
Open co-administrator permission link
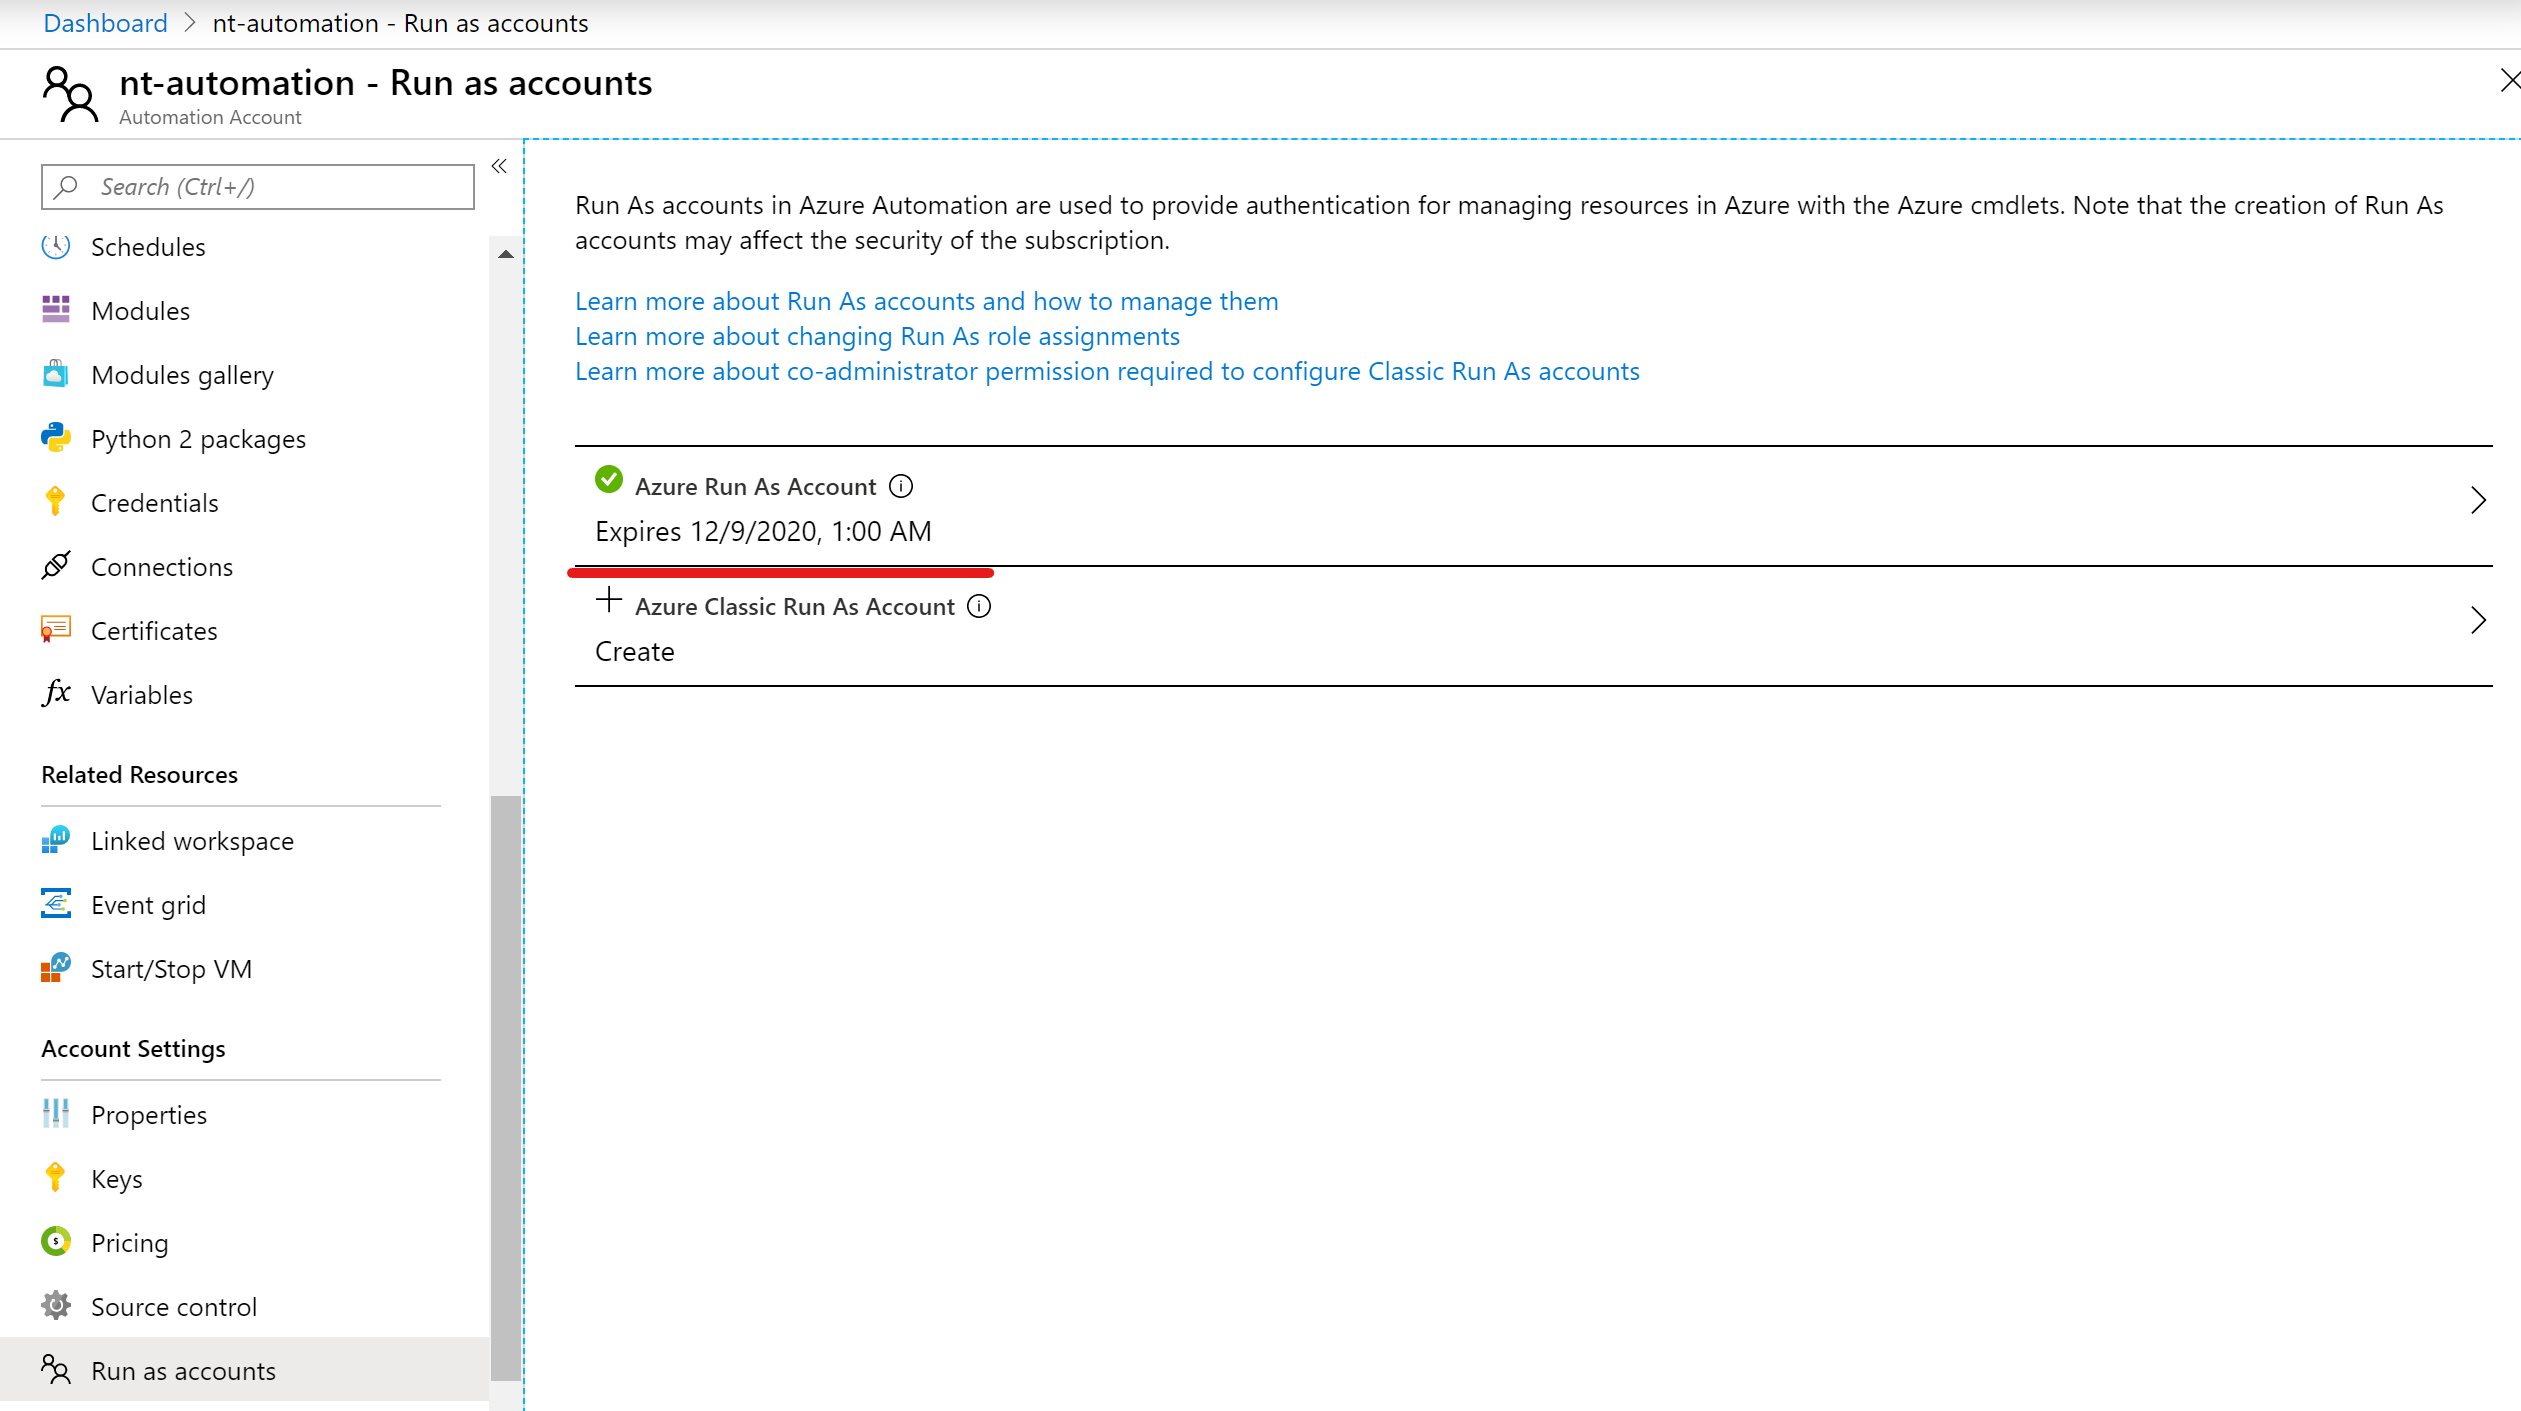[x=1107, y=371]
